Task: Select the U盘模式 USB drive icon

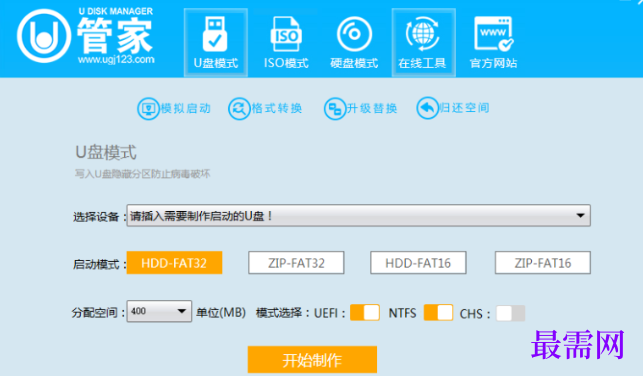Action: (215, 34)
